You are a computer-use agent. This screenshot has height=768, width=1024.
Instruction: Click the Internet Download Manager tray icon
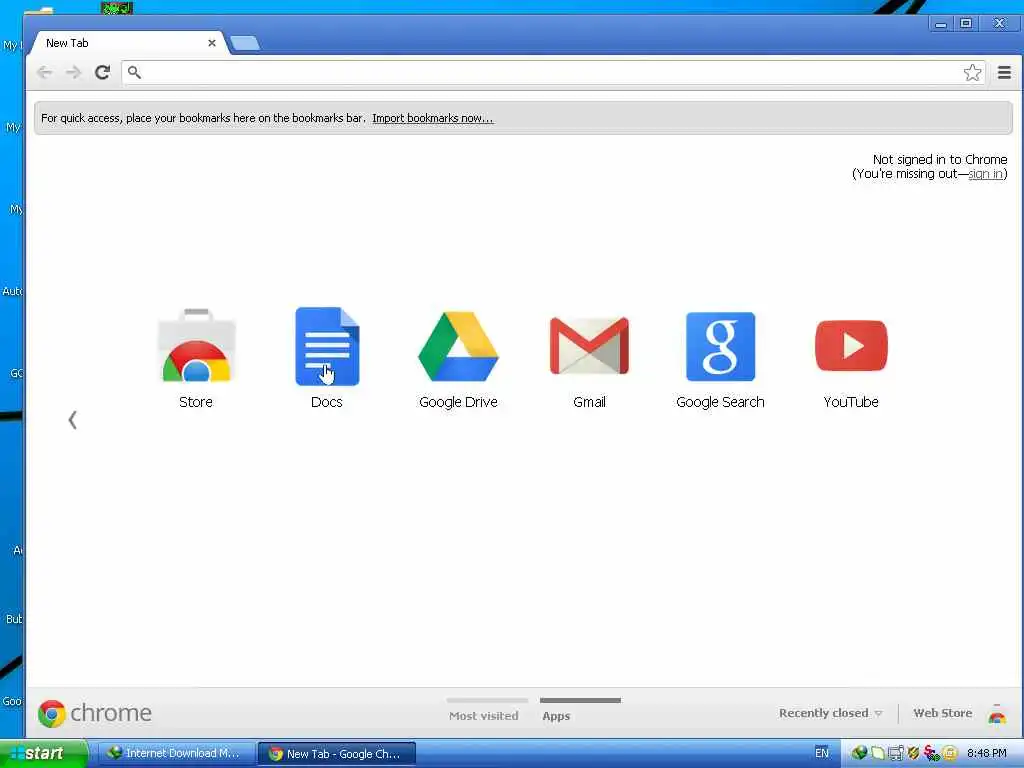pos(859,753)
